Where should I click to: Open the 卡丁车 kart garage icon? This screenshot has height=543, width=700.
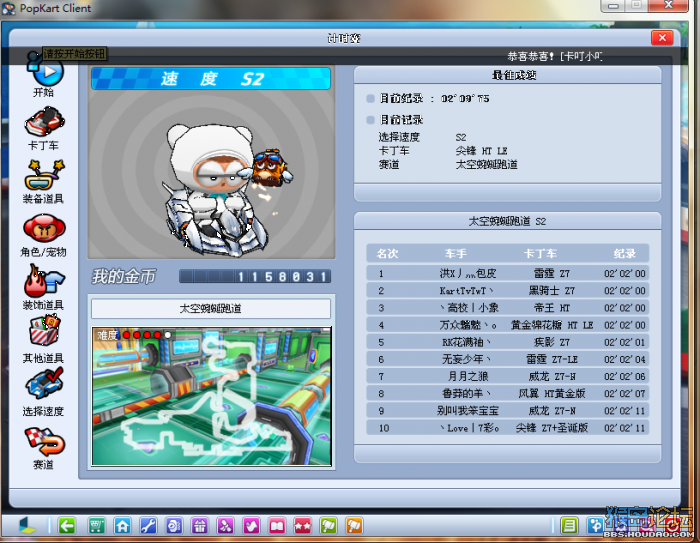pyautogui.click(x=44, y=121)
